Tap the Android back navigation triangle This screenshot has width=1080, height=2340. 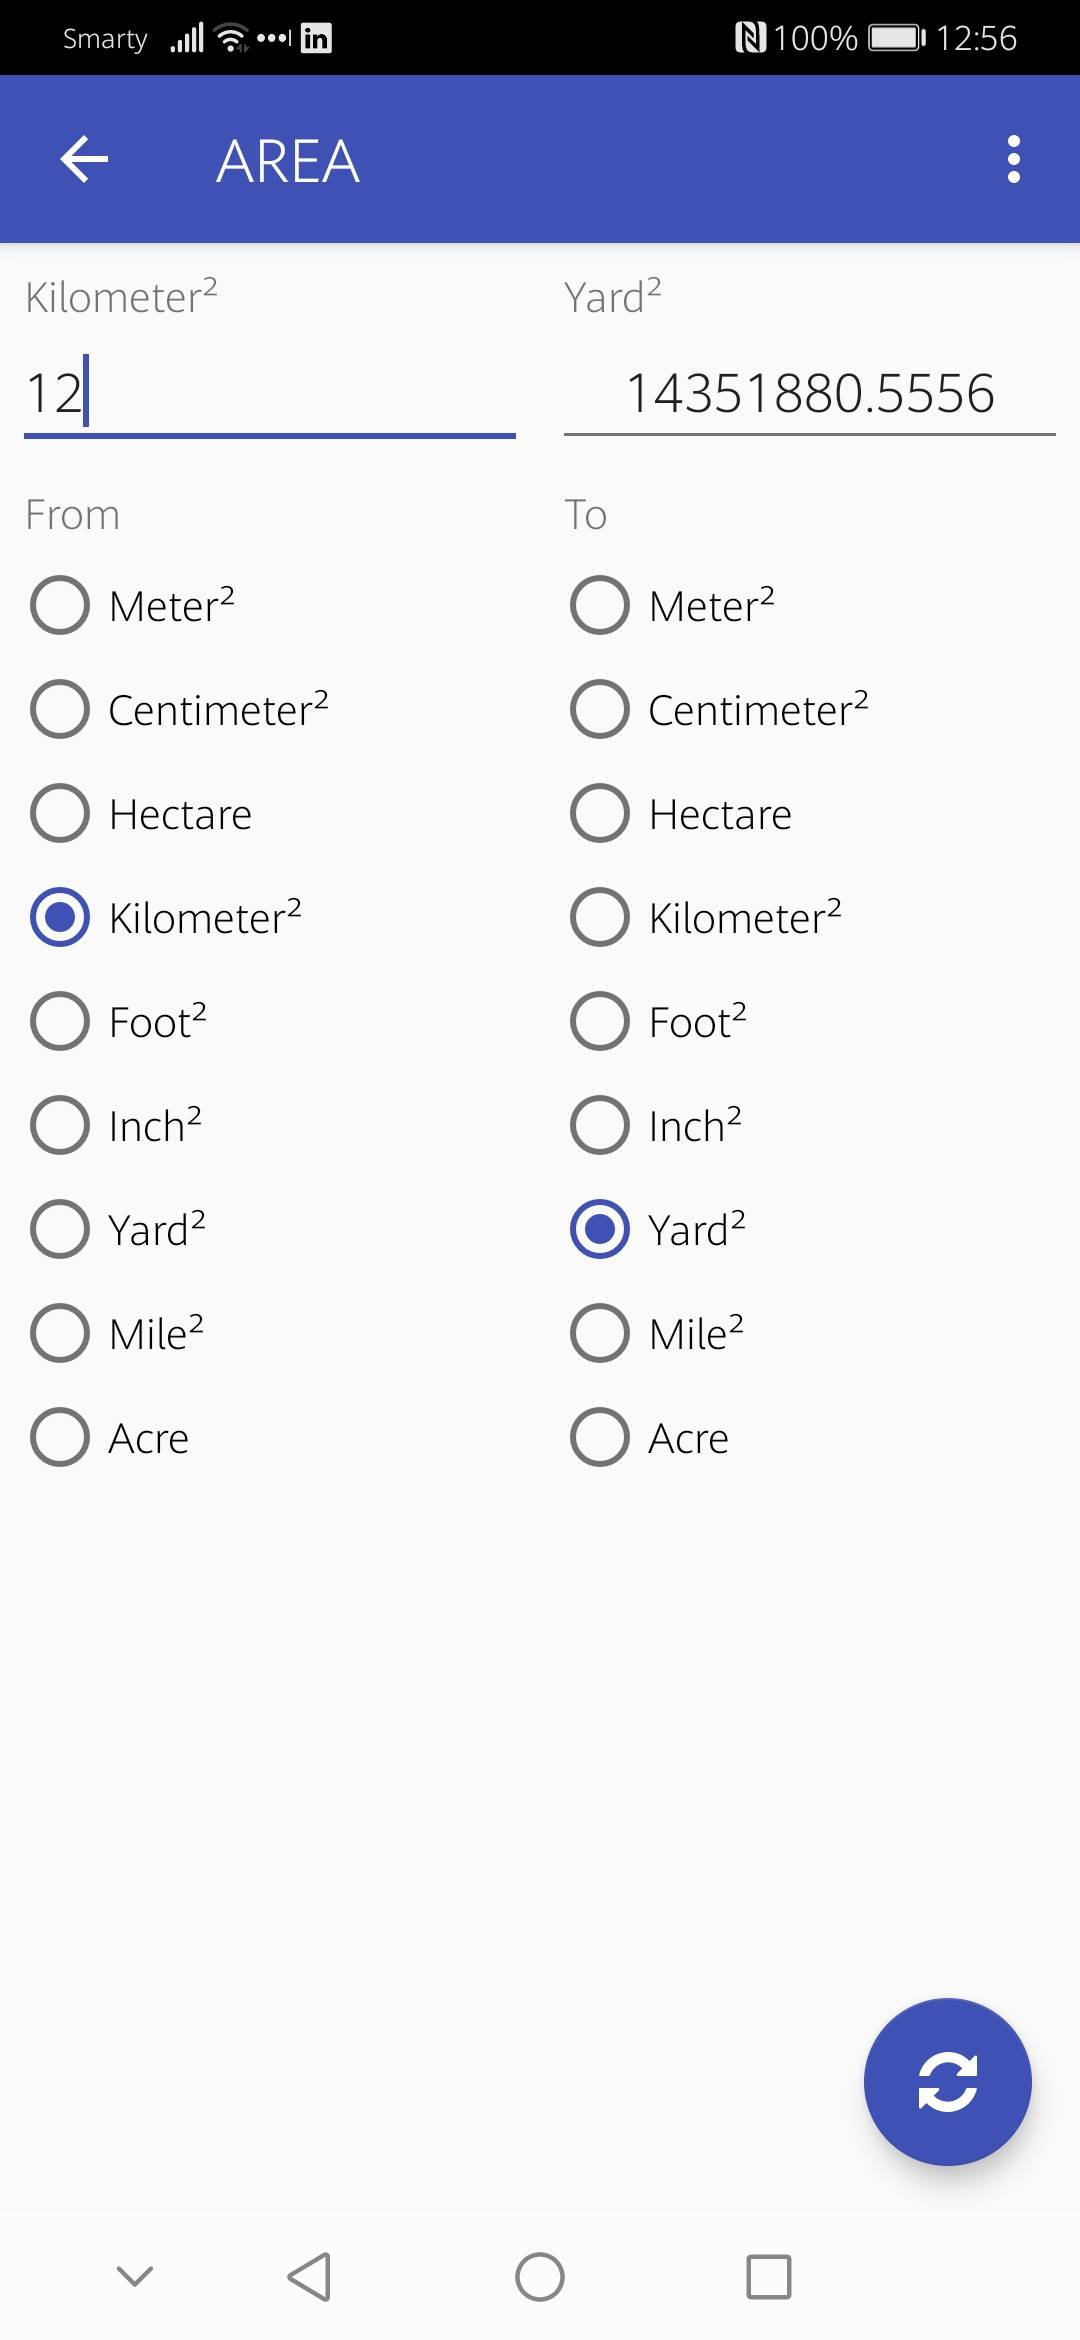tap(309, 2277)
